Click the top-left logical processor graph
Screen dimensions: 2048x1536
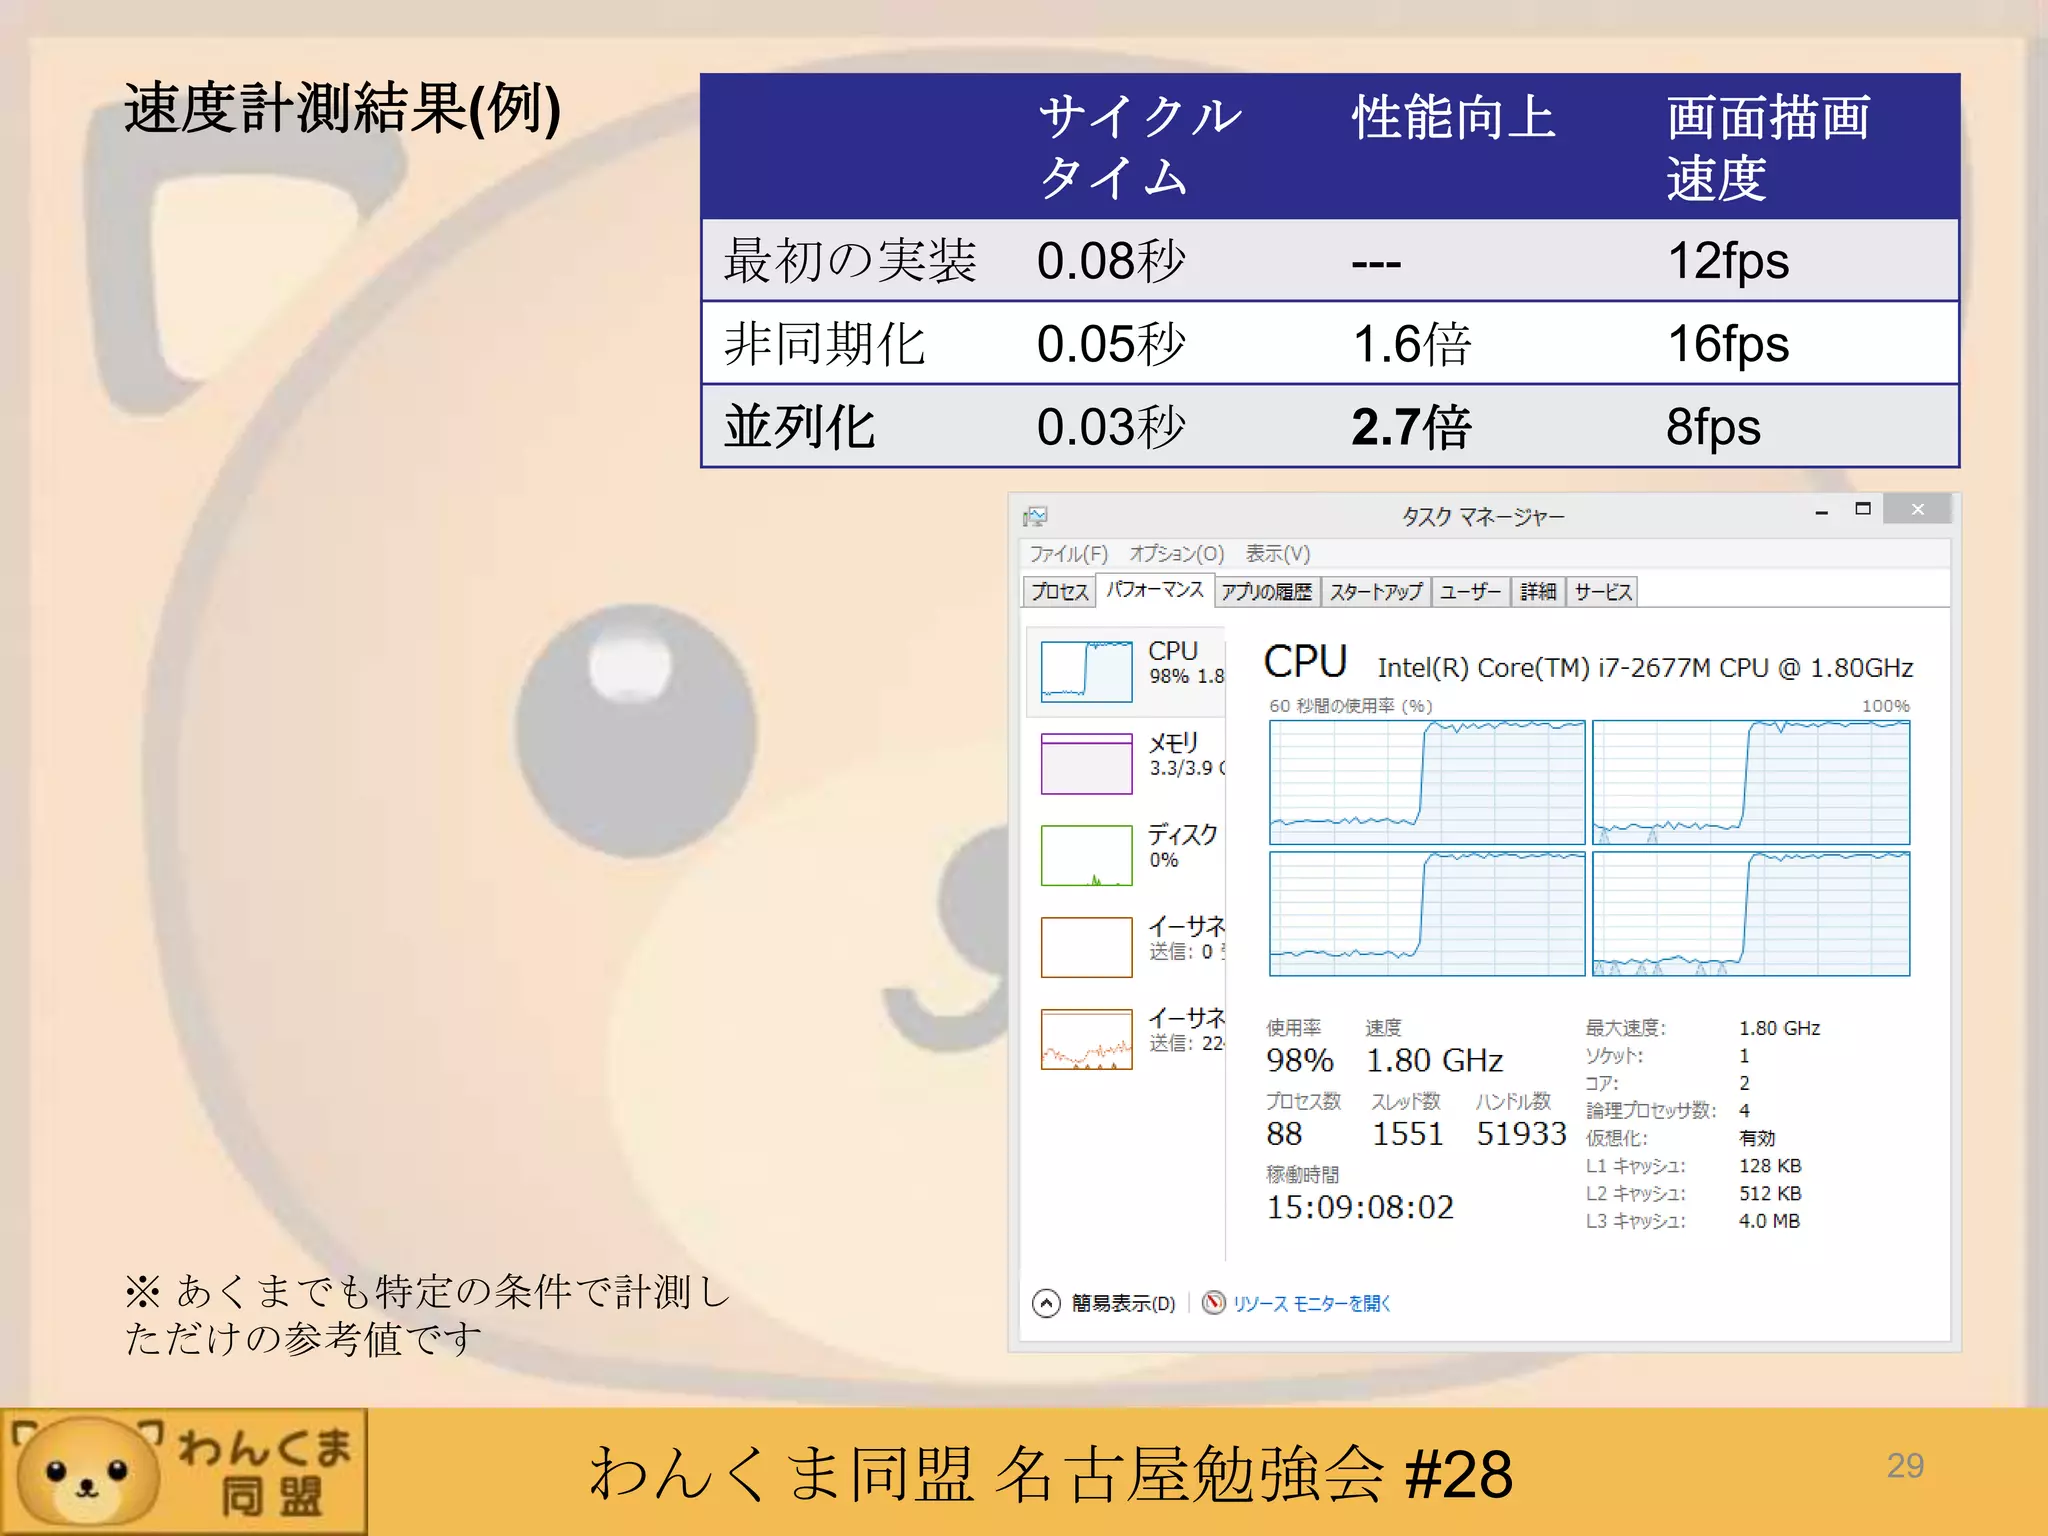pyautogui.click(x=1427, y=782)
